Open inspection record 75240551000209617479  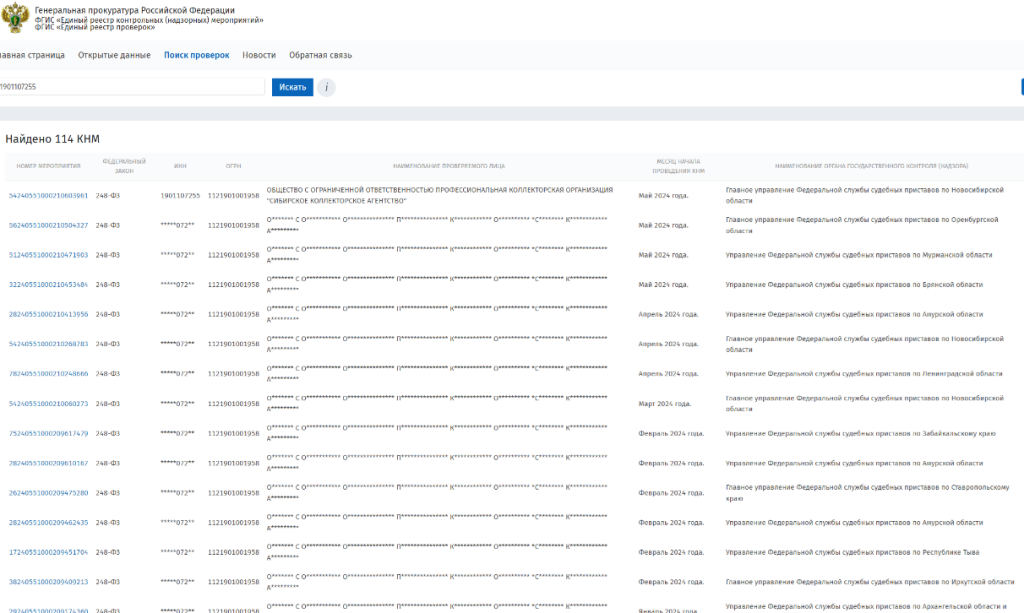coord(48,433)
